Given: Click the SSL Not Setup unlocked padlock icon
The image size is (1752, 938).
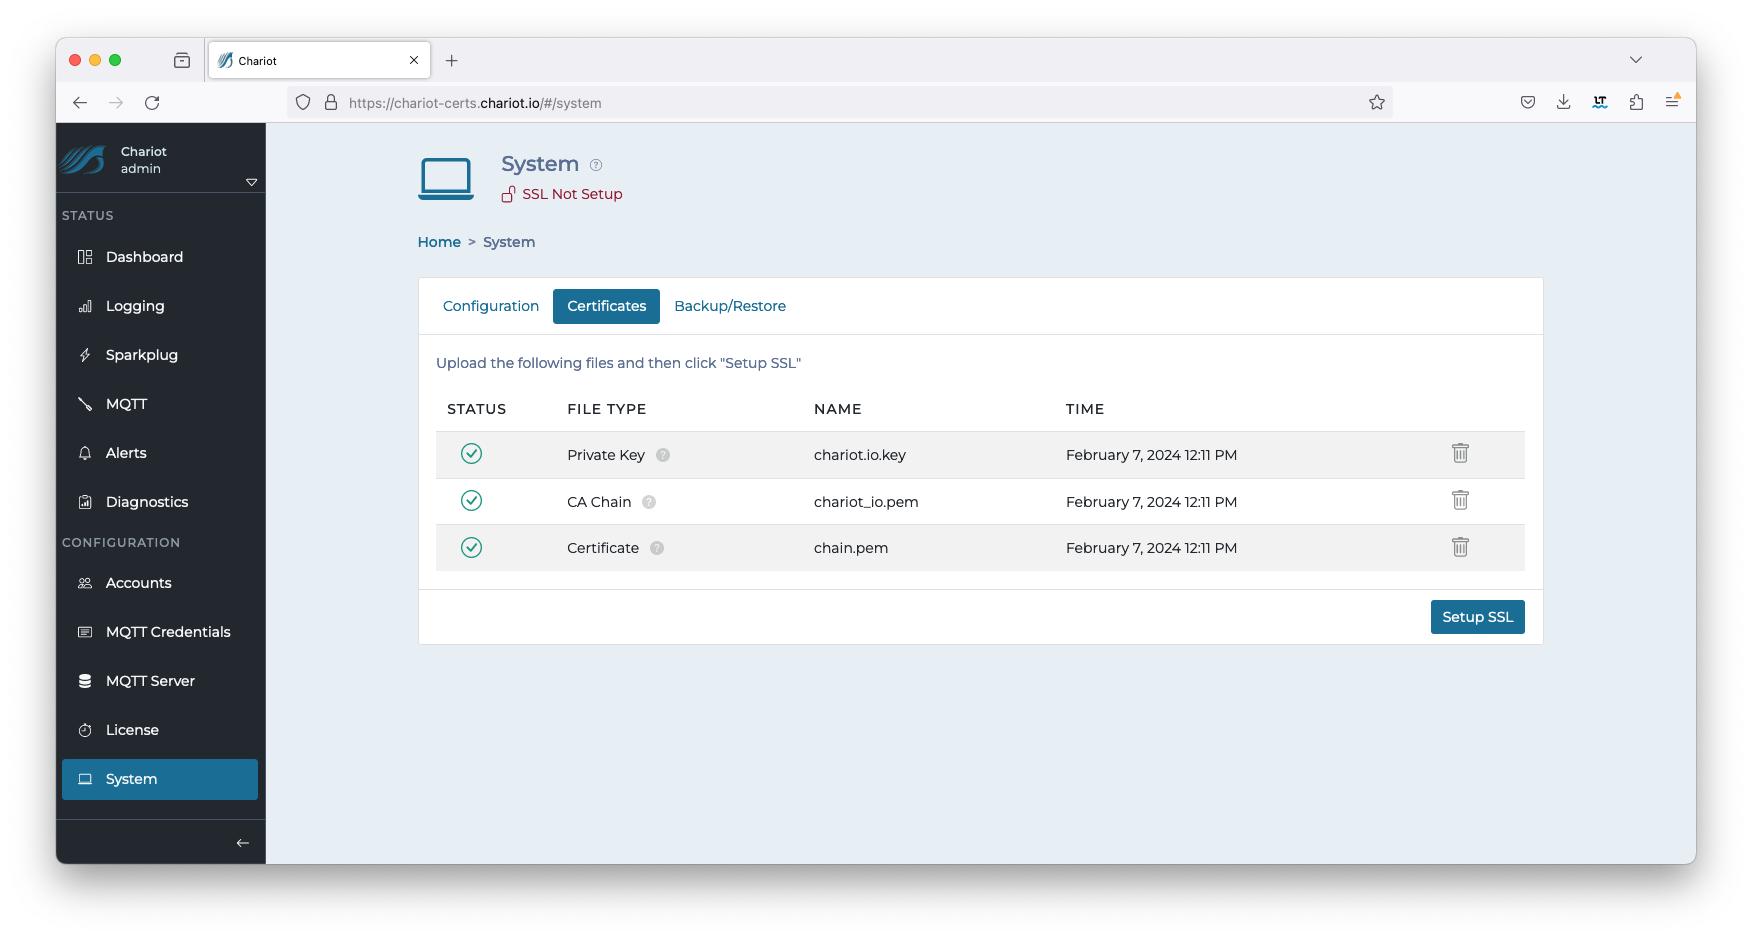Looking at the screenshot, I should (509, 194).
